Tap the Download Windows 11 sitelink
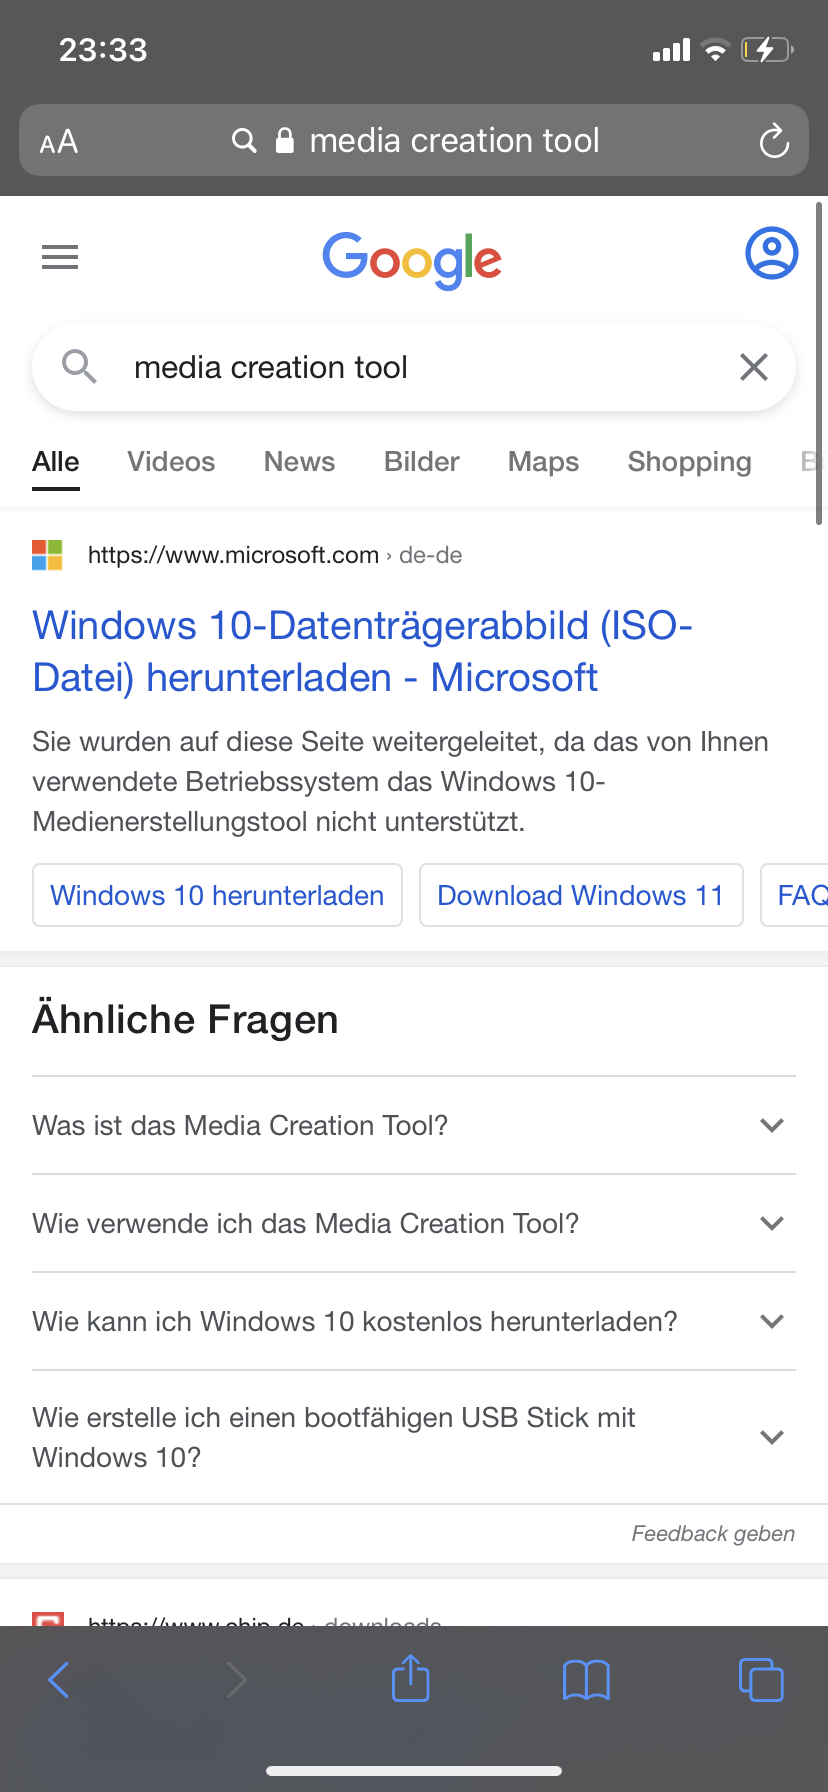 click(x=581, y=895)
